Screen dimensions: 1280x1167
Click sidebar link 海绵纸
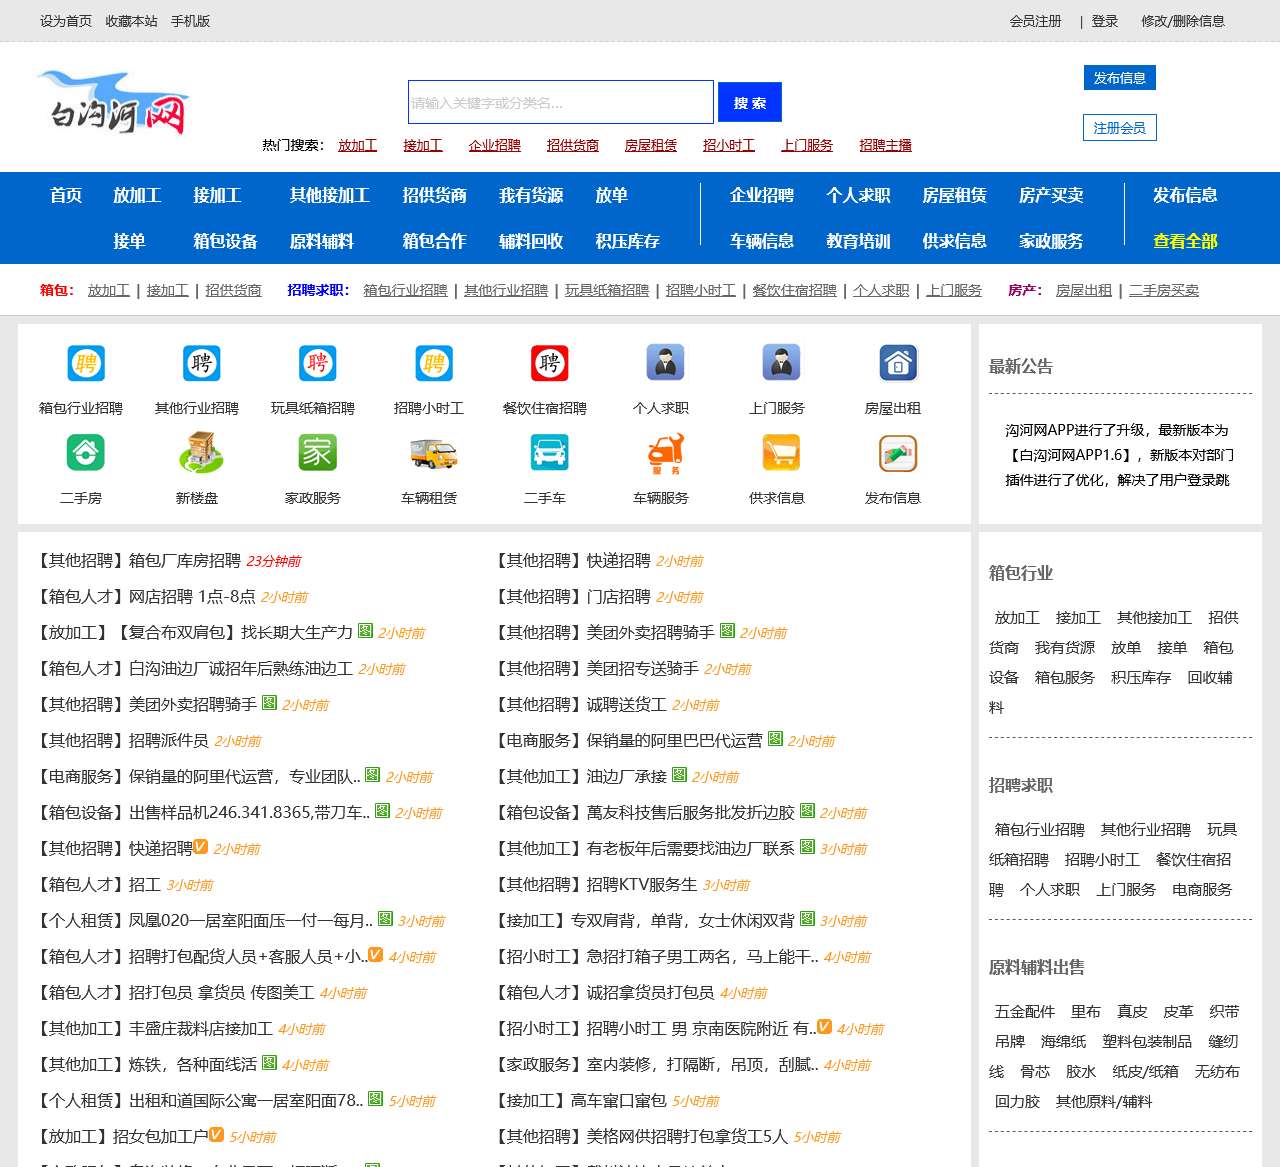1064,1041
